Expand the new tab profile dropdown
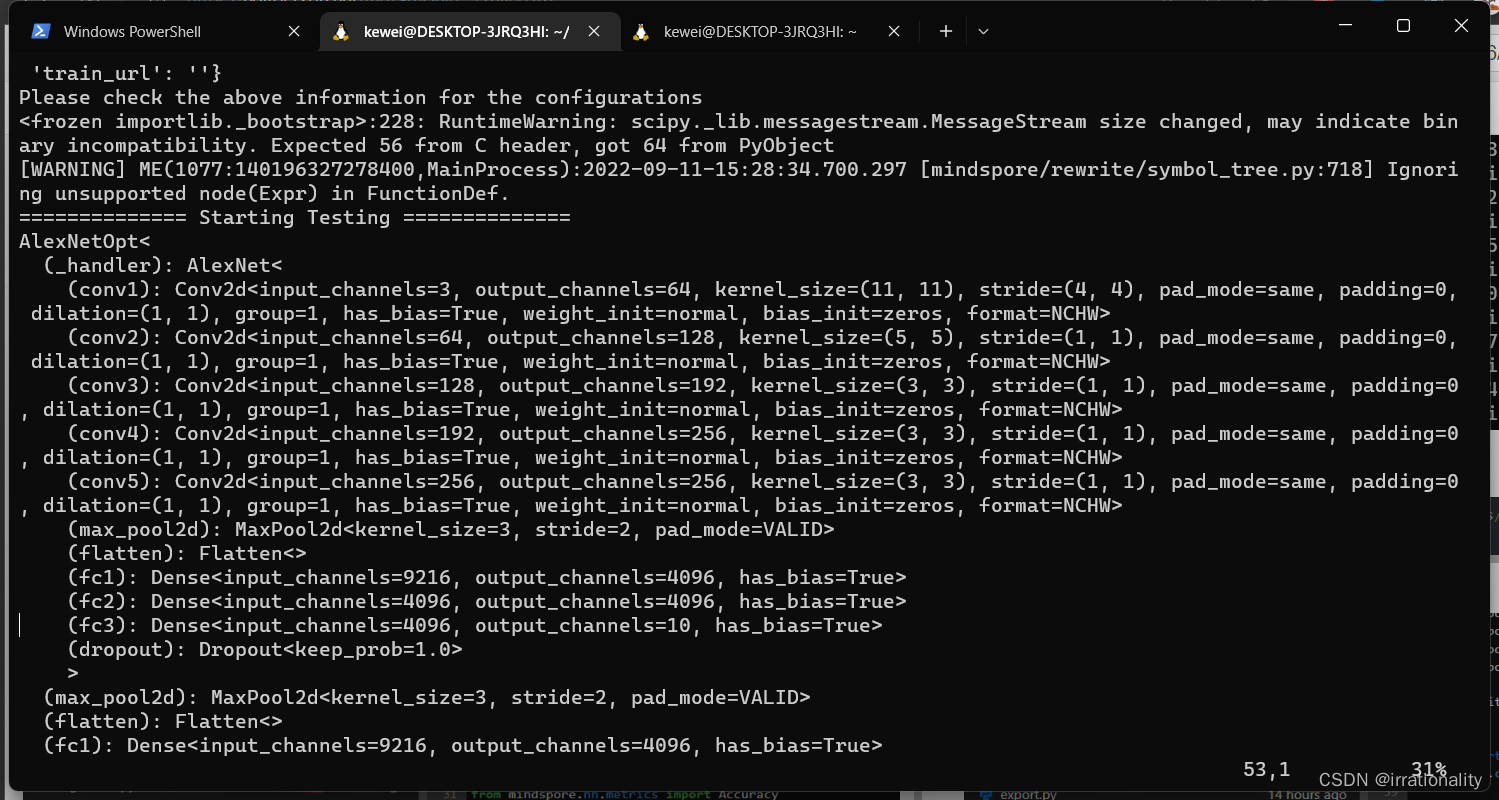 [983, 31]
